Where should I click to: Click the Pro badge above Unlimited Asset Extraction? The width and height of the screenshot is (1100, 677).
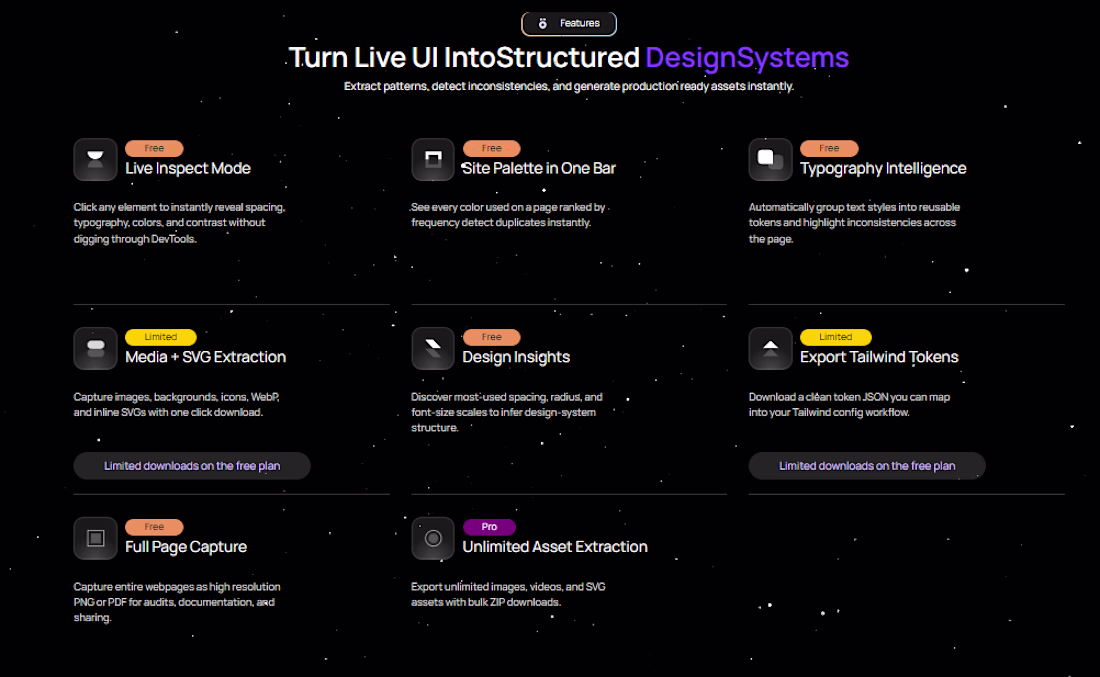(x=489, y=527)
